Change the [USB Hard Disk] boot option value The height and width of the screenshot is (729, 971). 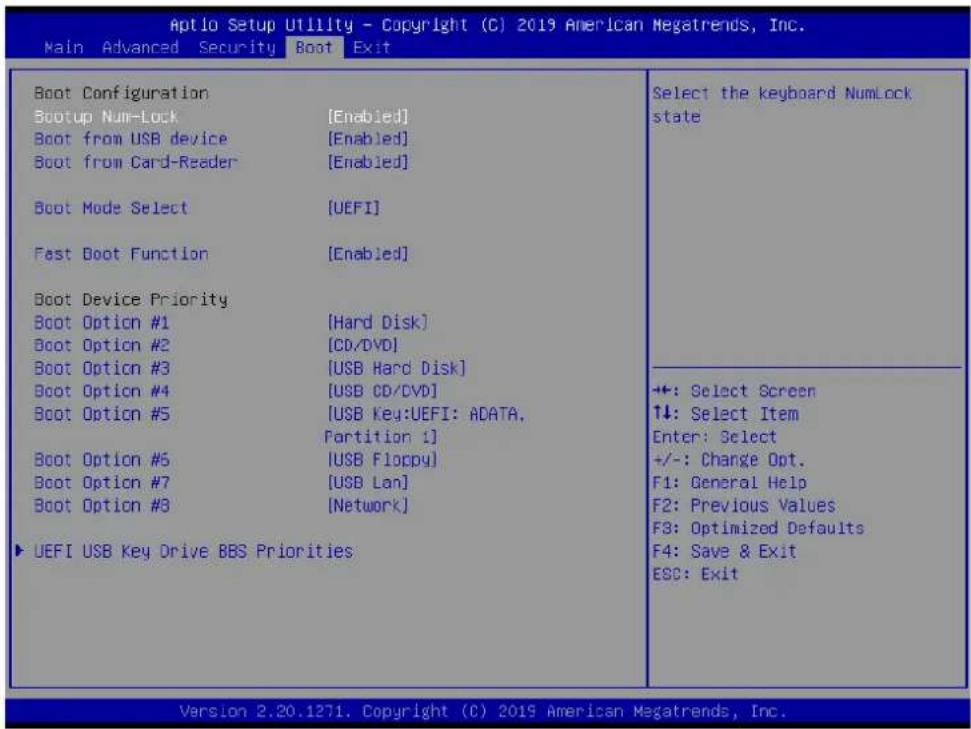396,368
